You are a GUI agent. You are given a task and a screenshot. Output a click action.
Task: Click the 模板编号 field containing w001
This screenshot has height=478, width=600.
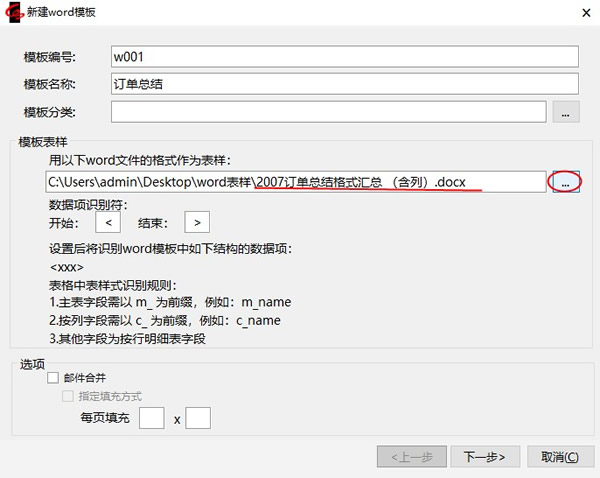345,57
